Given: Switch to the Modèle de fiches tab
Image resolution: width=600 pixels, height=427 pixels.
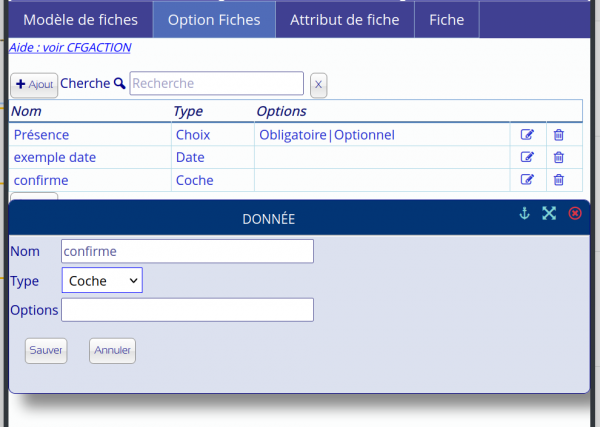Looking at the screenshot, I should [80, 20].
